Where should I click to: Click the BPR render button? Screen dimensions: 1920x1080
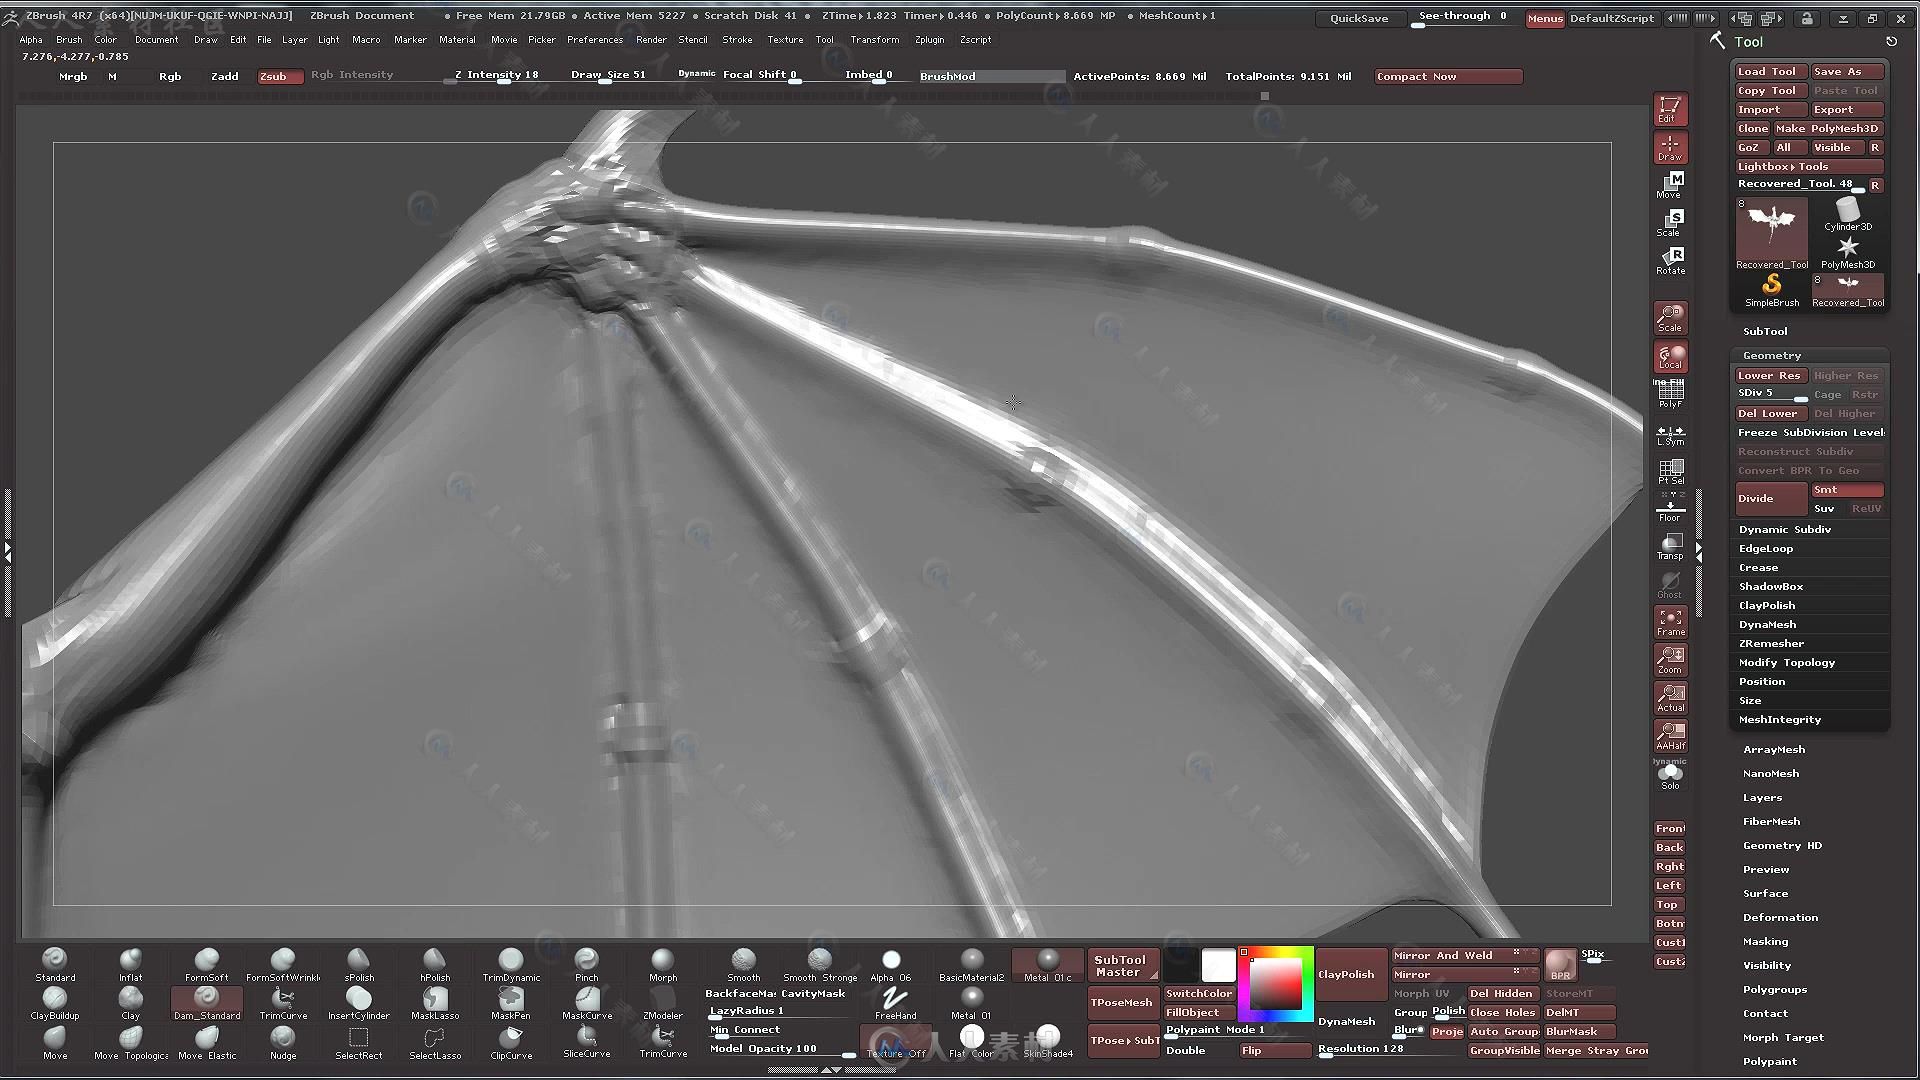click(1560, 965)
